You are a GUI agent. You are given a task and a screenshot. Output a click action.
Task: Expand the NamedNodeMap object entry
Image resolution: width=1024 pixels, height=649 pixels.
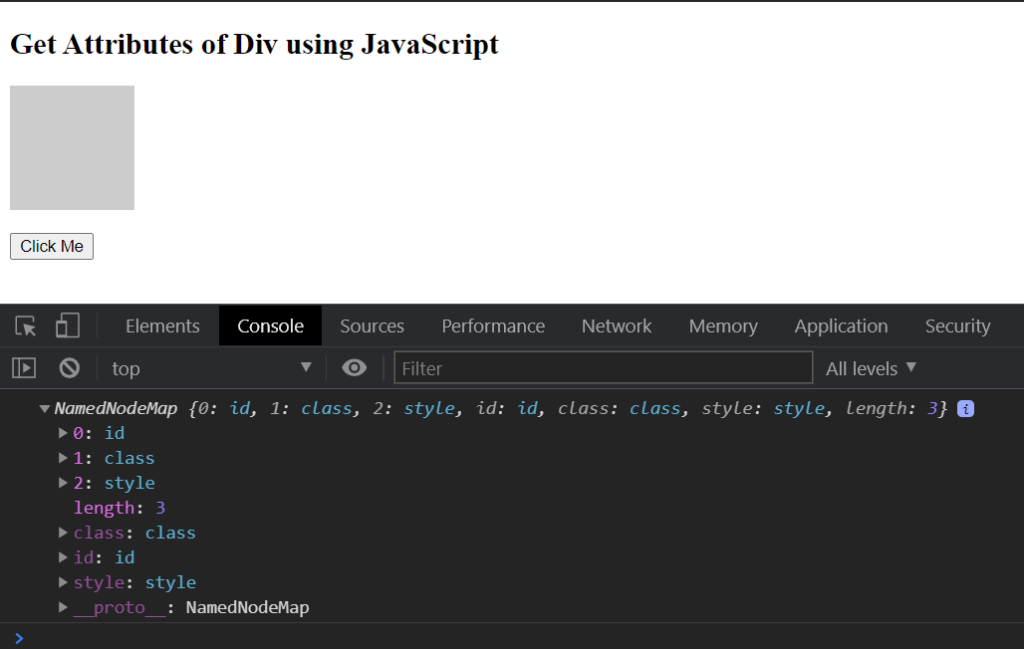pyautogui.click(x=44, y=408)
